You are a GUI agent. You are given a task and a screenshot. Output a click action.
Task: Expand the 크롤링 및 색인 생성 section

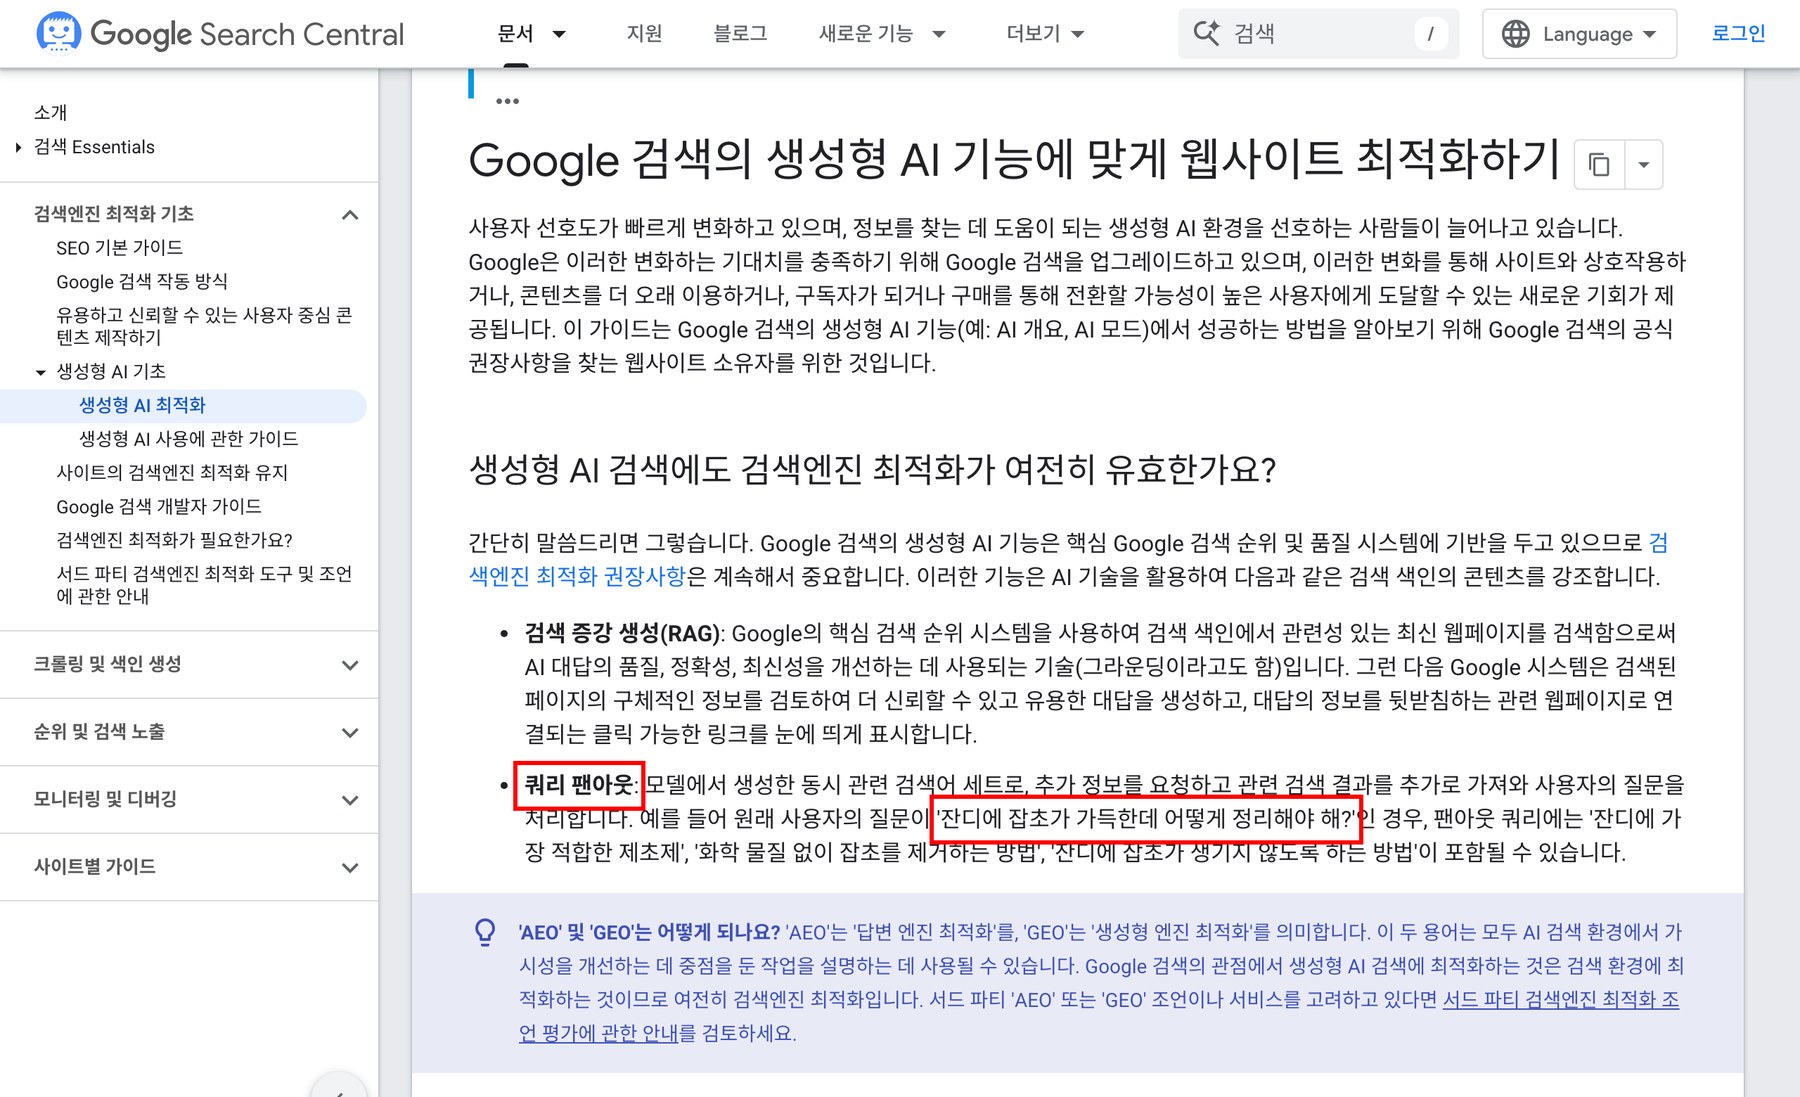350,665
